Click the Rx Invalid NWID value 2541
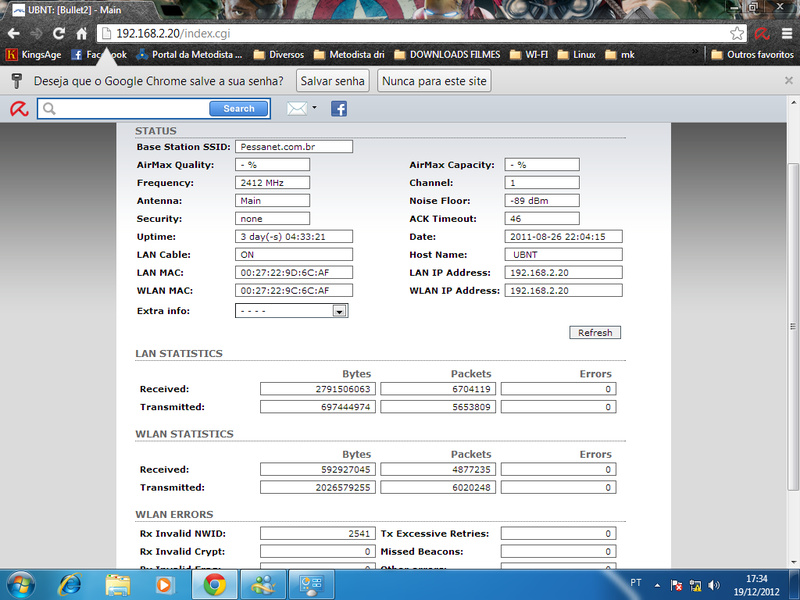This screenshot has height=600, width=800. point(318,534)
